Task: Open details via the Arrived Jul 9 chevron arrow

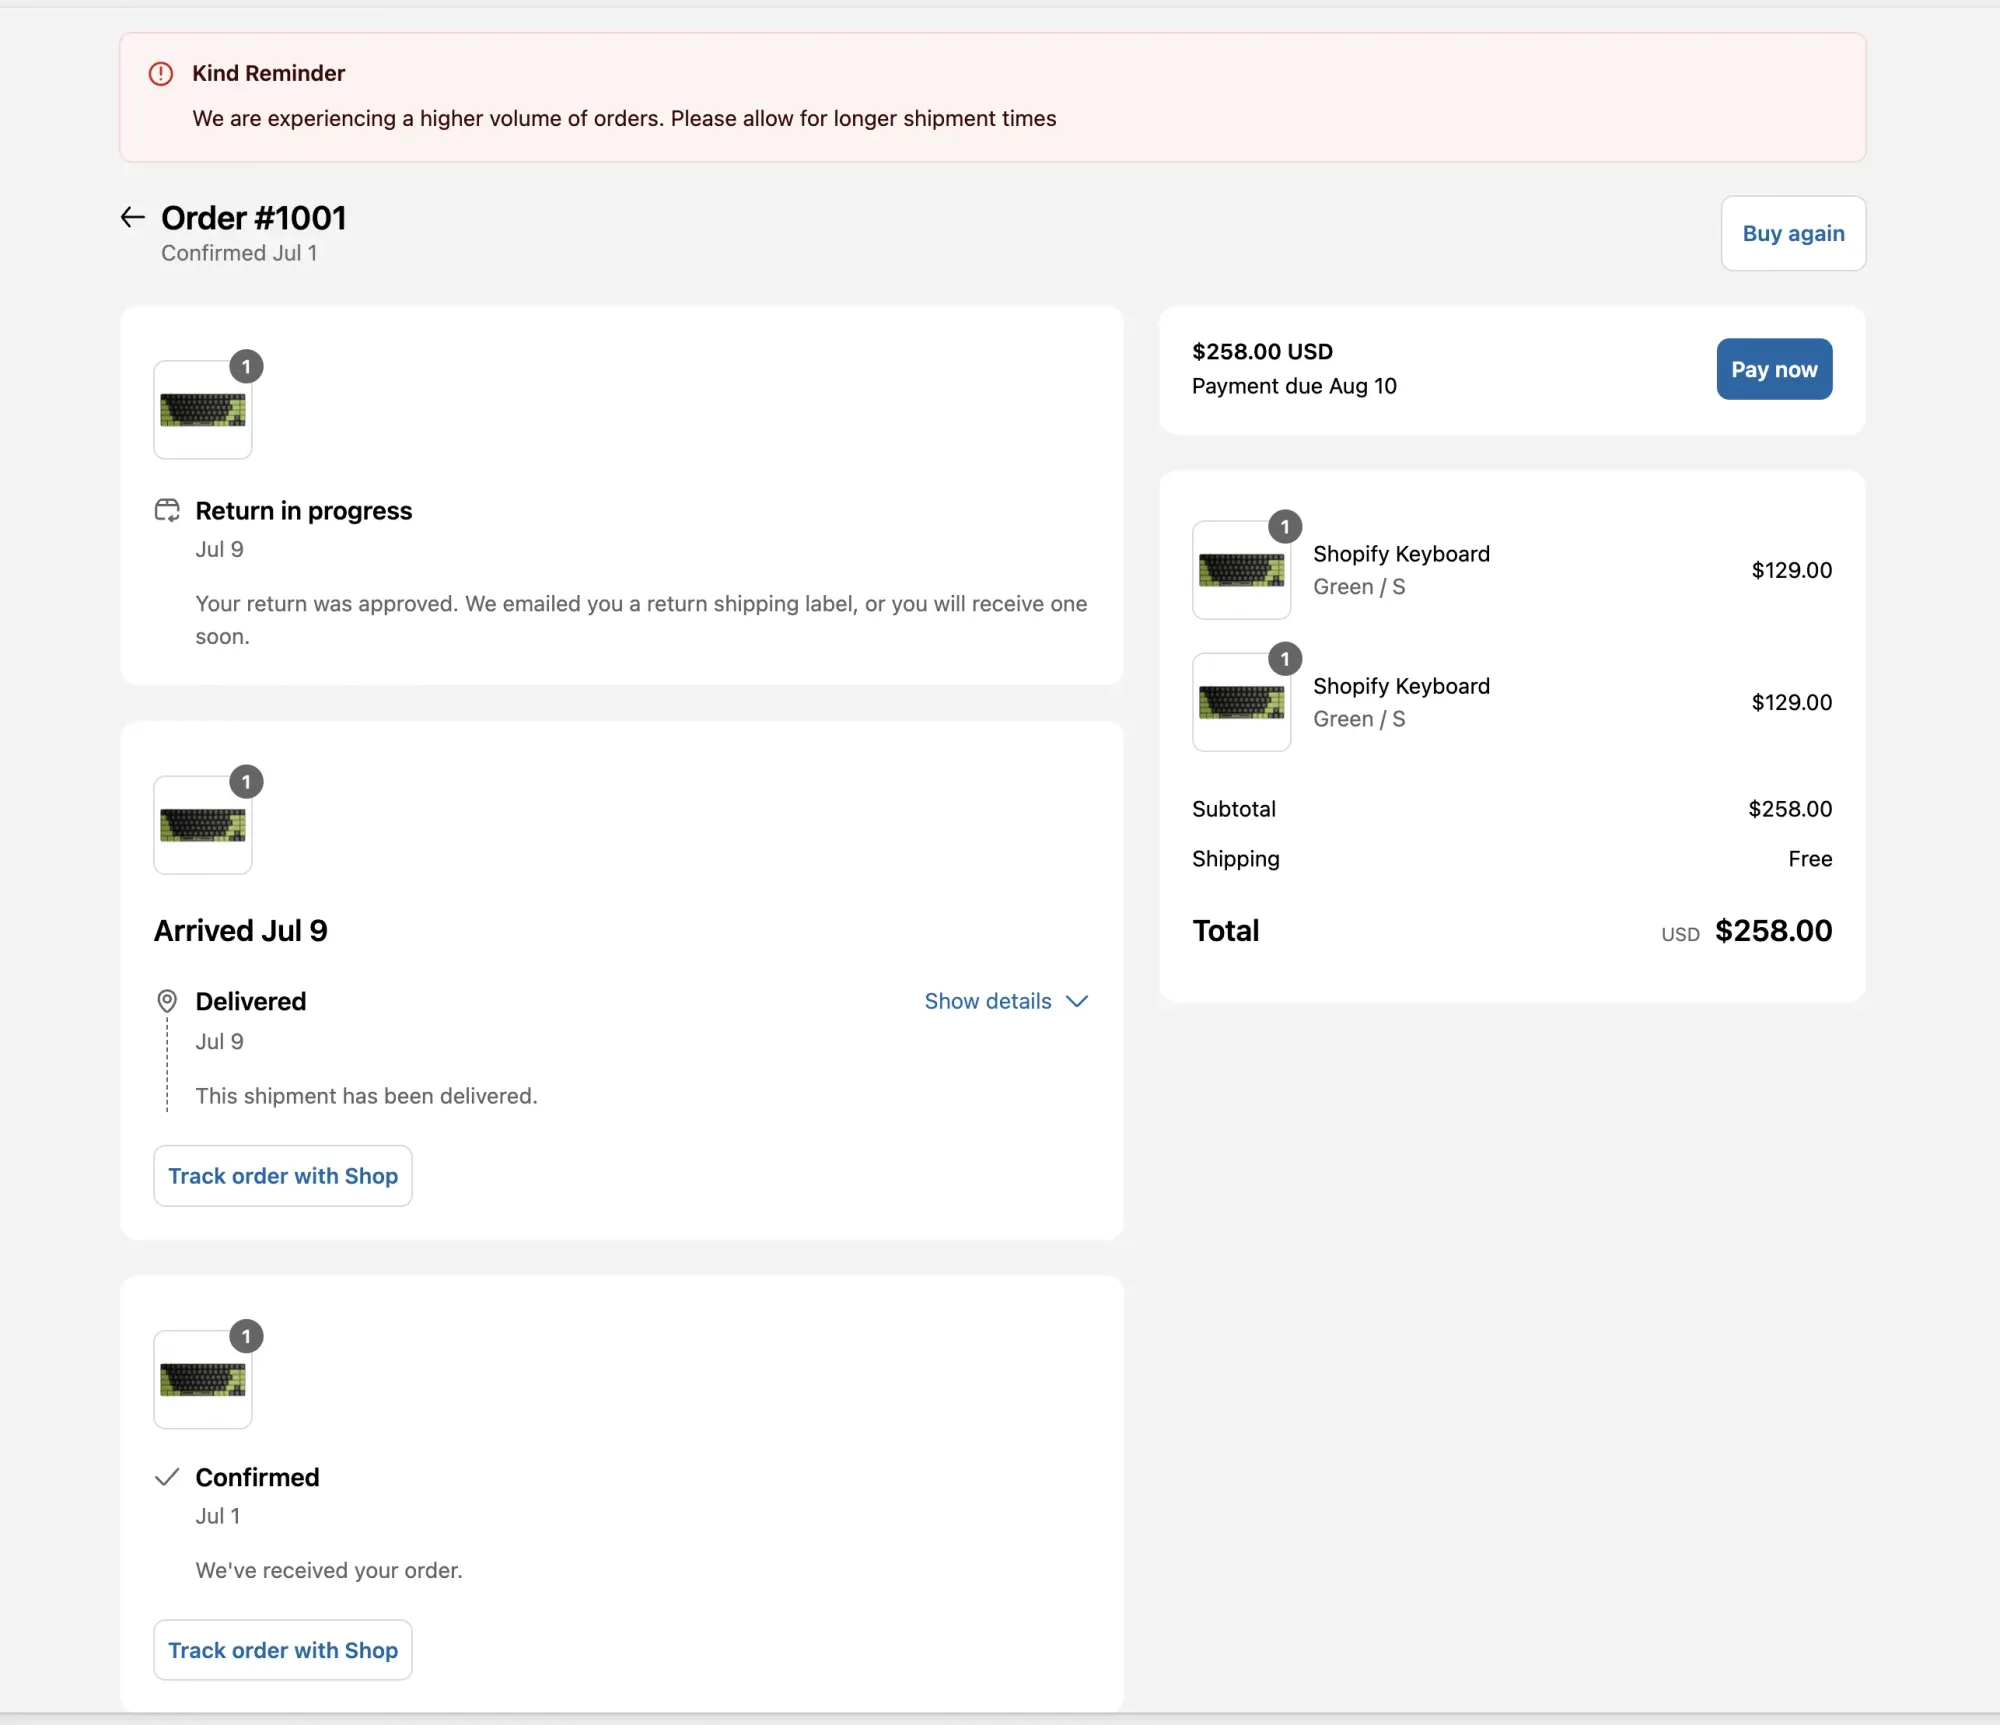Action: coord(1077,1001)
